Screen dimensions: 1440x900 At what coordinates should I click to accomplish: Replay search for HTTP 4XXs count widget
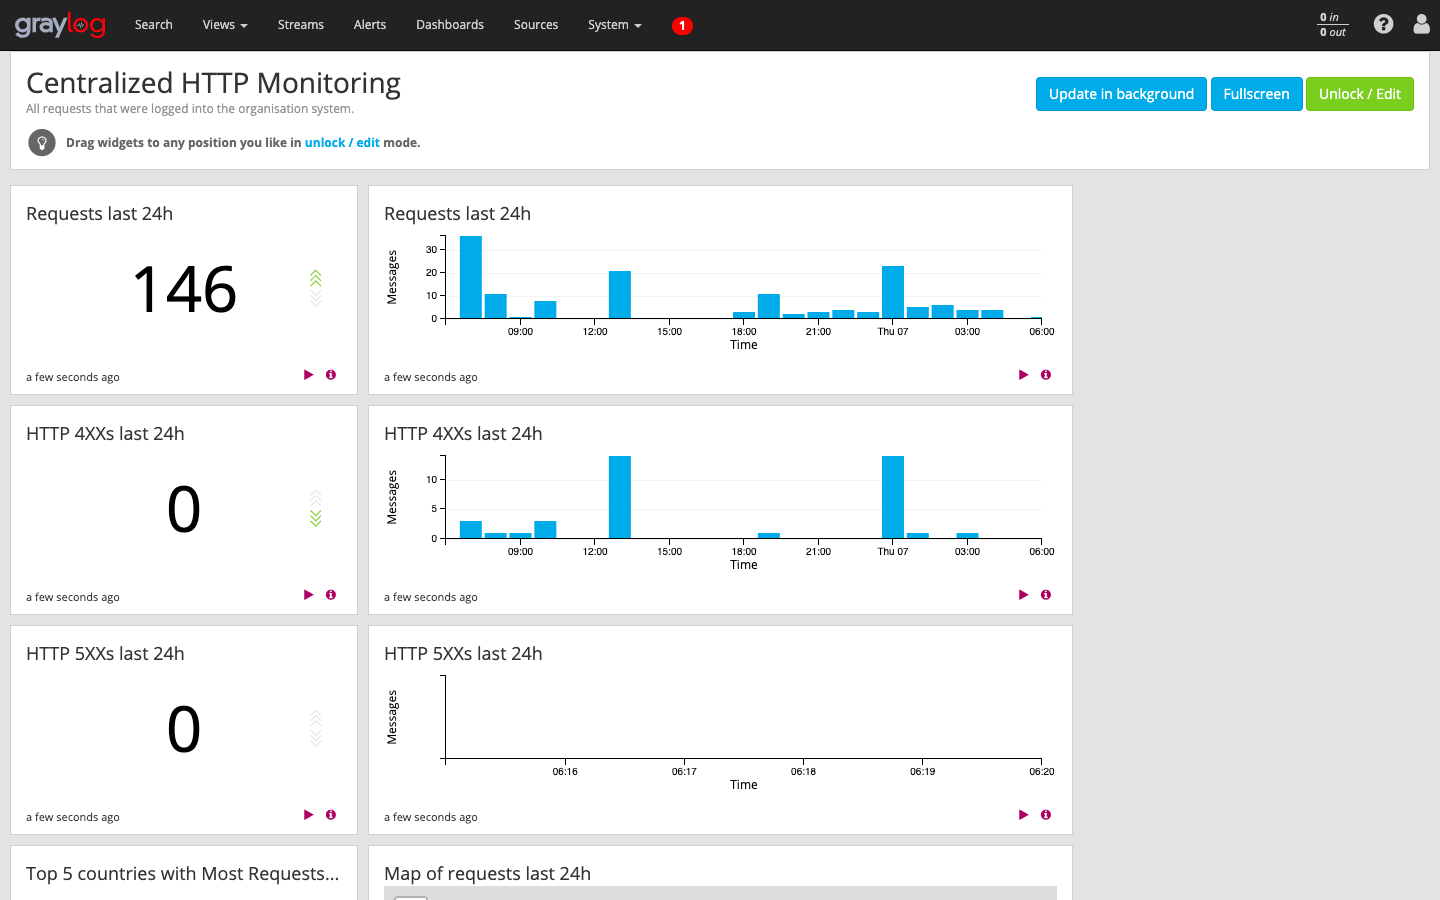pyautogui.click(x=309, y=595)
